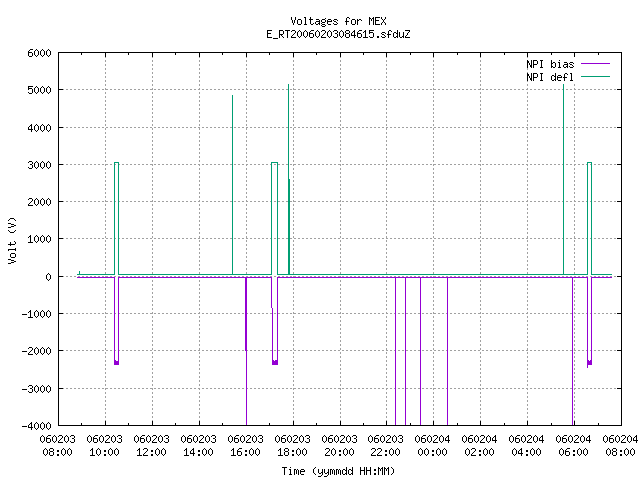The width and height of the screenshot is (640, 480).
Task: Click the green spike just before 06:00 on 060204
Action: tap(564, 180)
